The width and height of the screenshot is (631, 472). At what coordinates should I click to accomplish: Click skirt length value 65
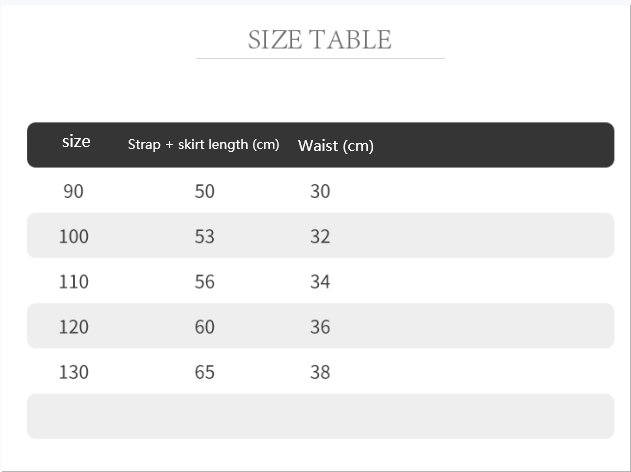pos(204,372)
